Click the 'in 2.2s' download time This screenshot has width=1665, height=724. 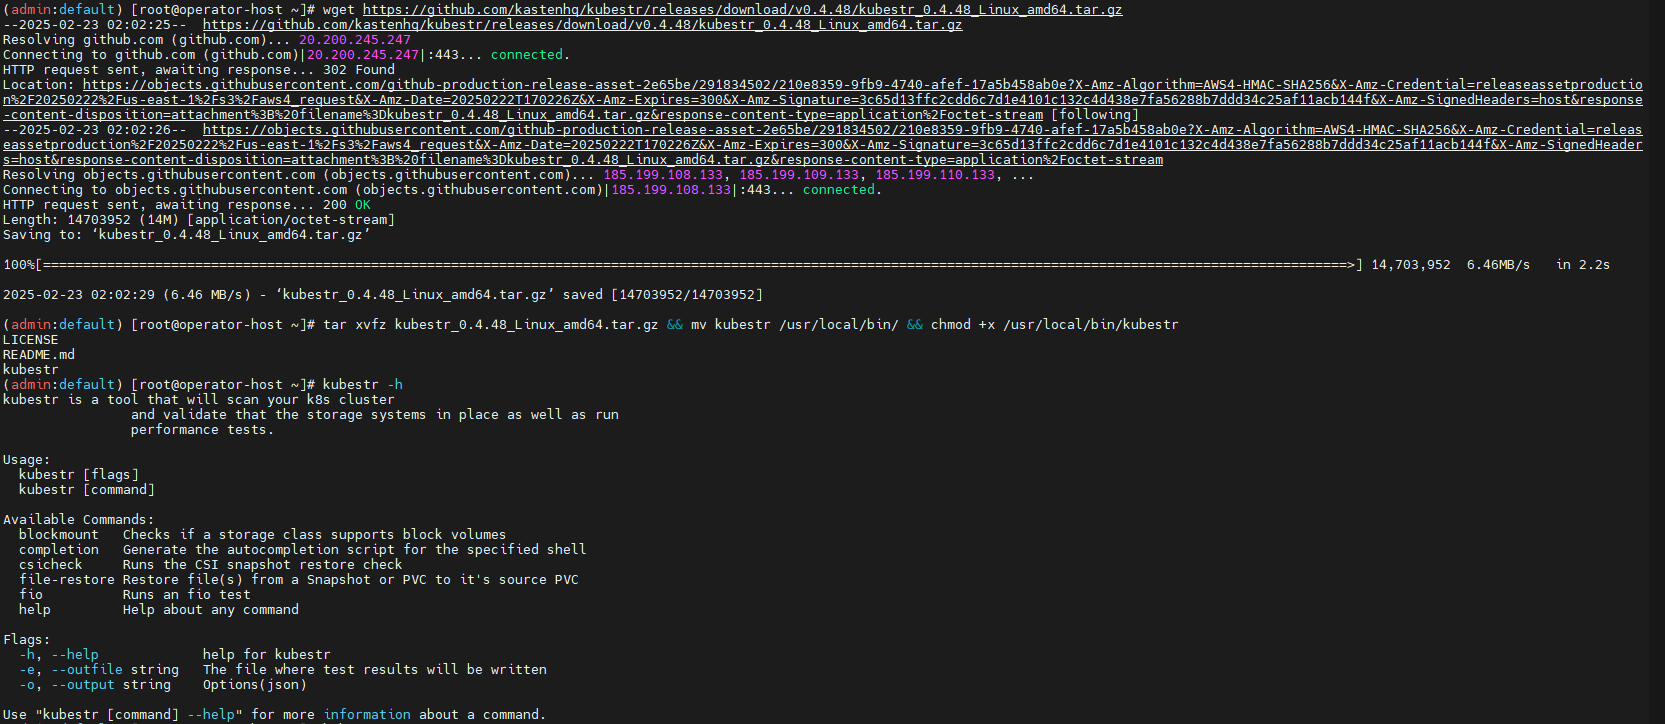1583,265
